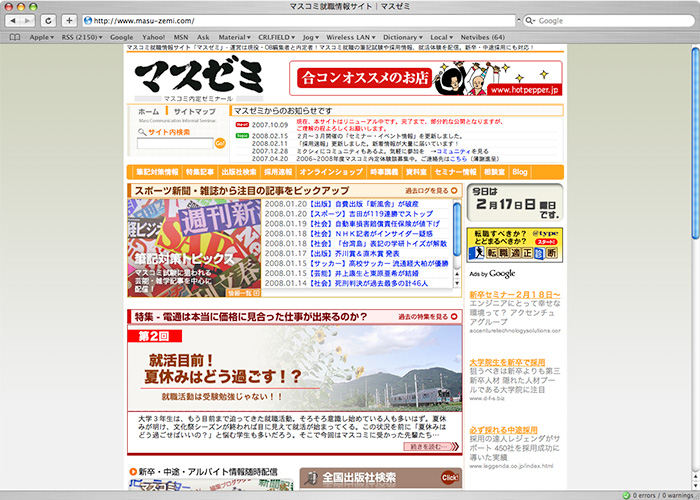Select the 採用速報 navigation tab
This screenshot has height=500, width=700.
[278, 172]
